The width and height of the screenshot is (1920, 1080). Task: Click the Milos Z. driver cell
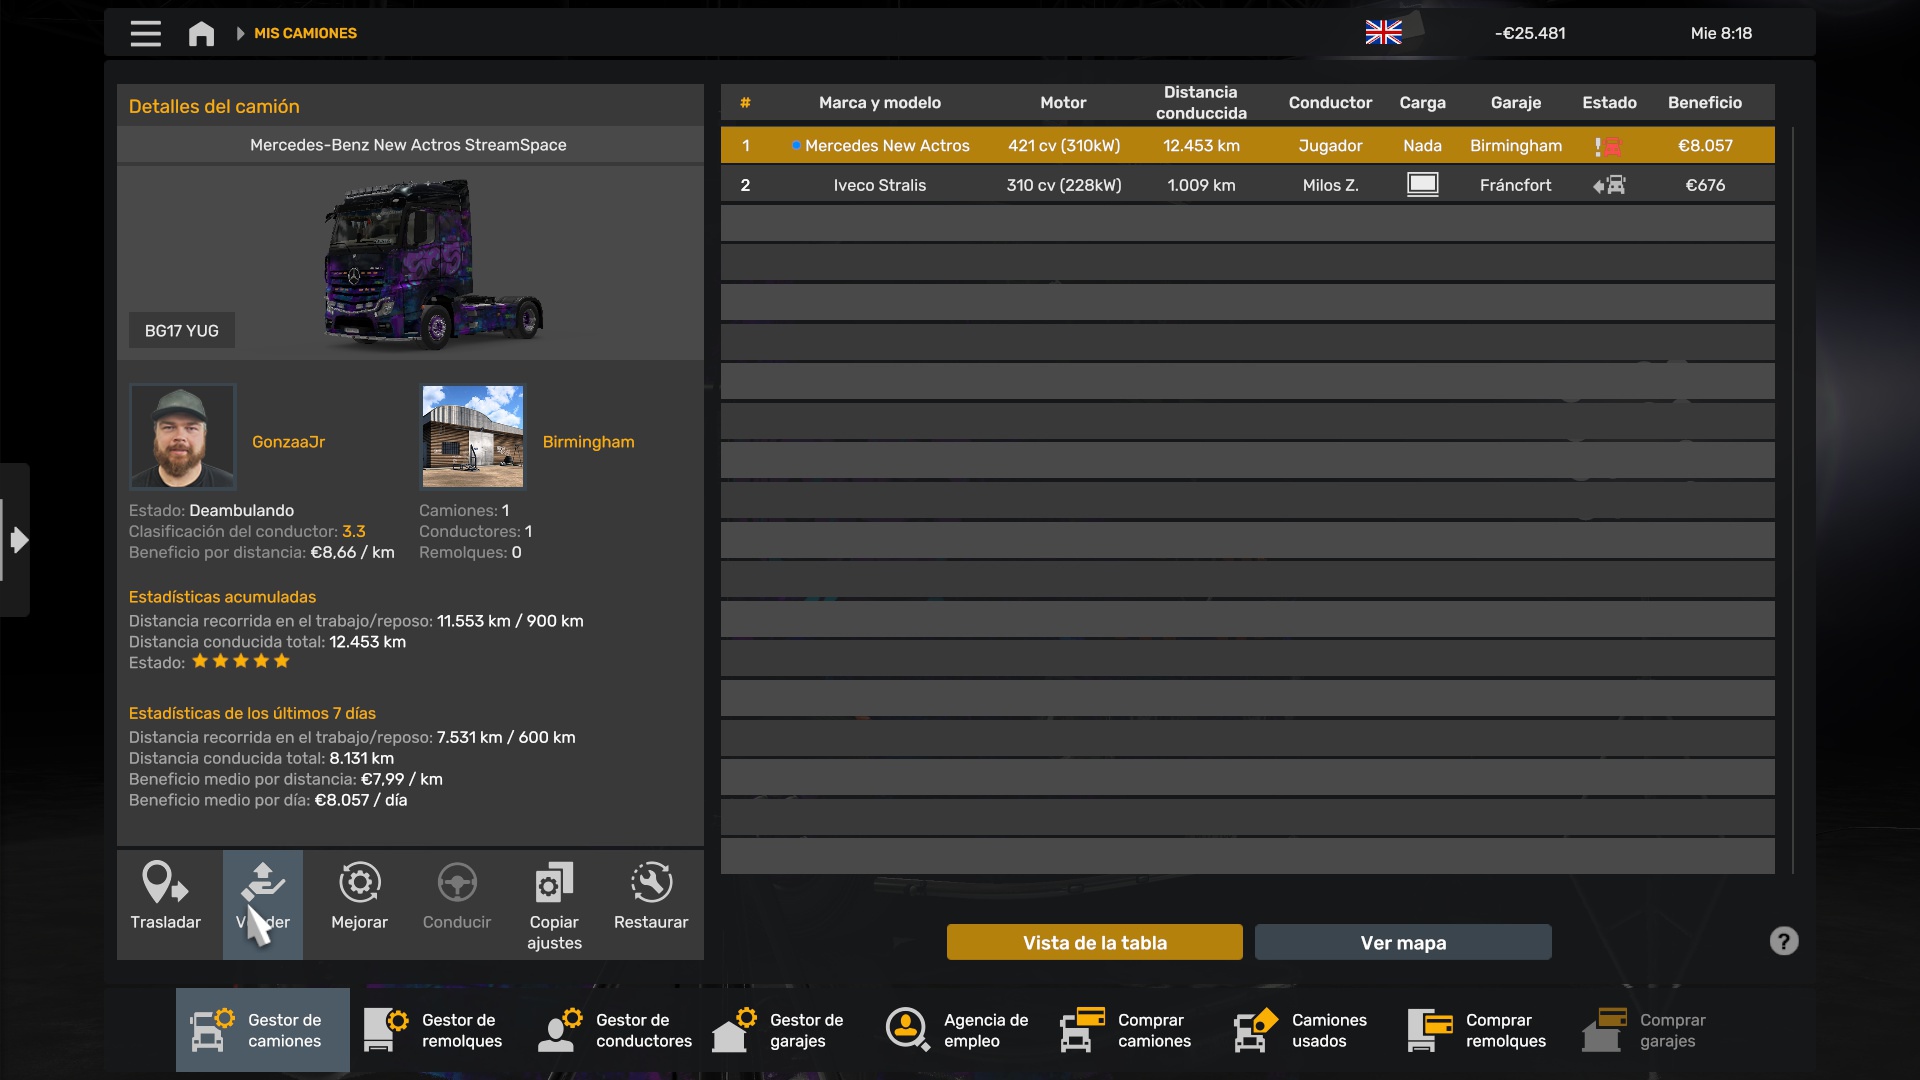[x=1330, y=185]
